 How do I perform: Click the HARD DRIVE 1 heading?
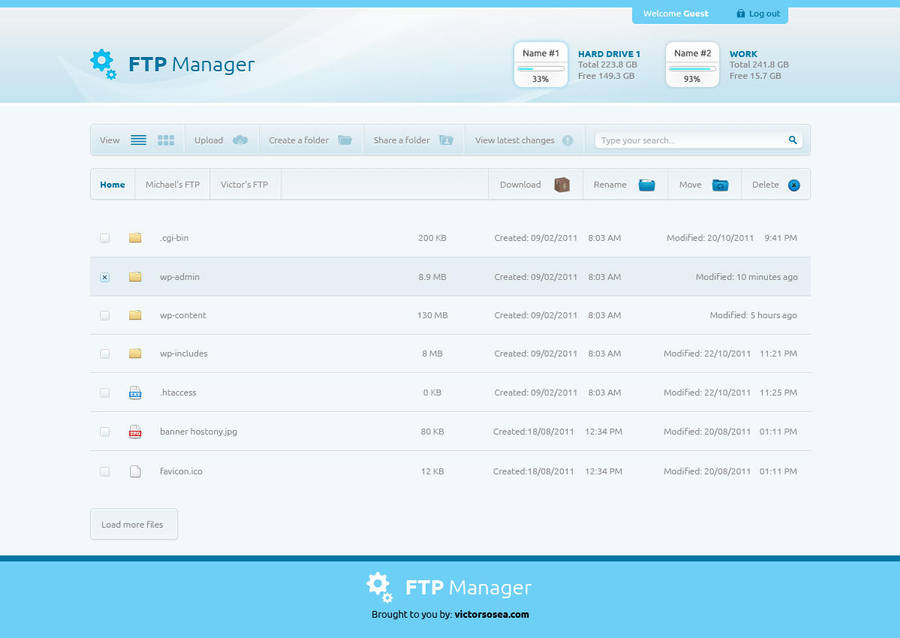[609, 54]
